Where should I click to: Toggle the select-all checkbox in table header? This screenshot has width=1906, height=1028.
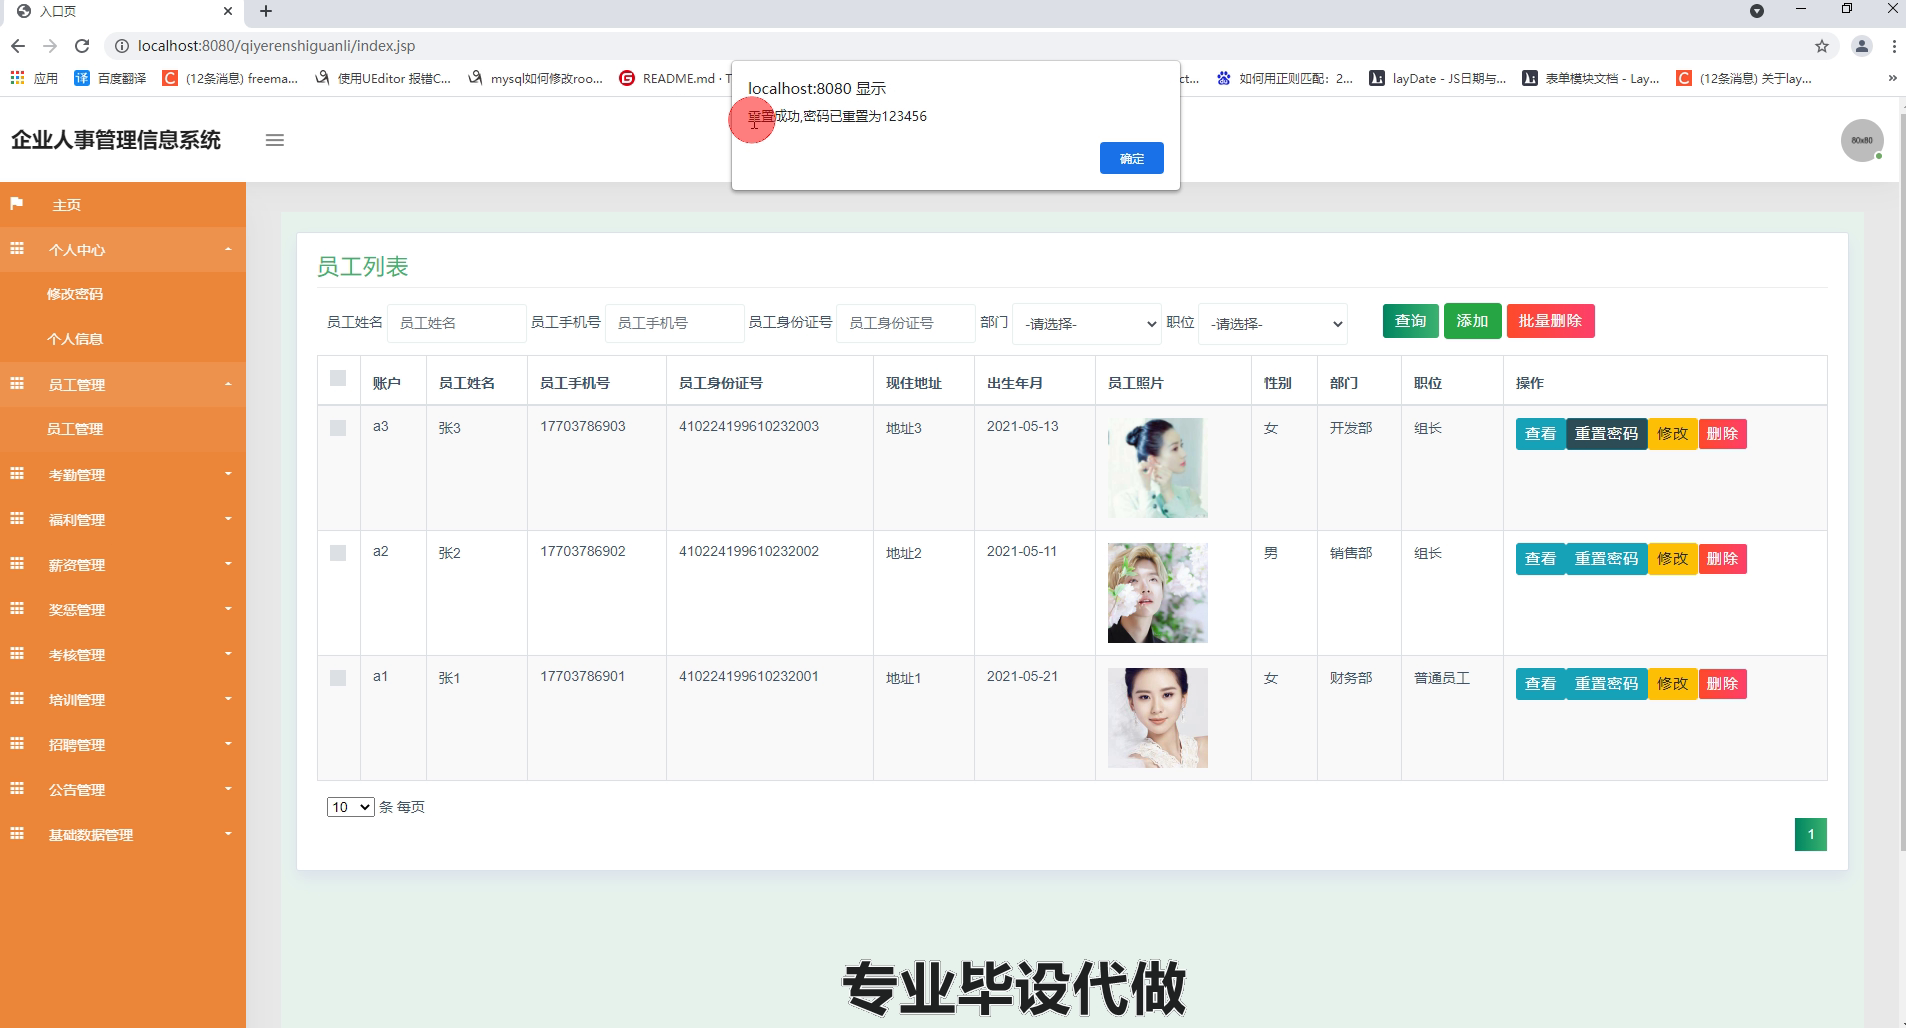[x=338, y=378]
